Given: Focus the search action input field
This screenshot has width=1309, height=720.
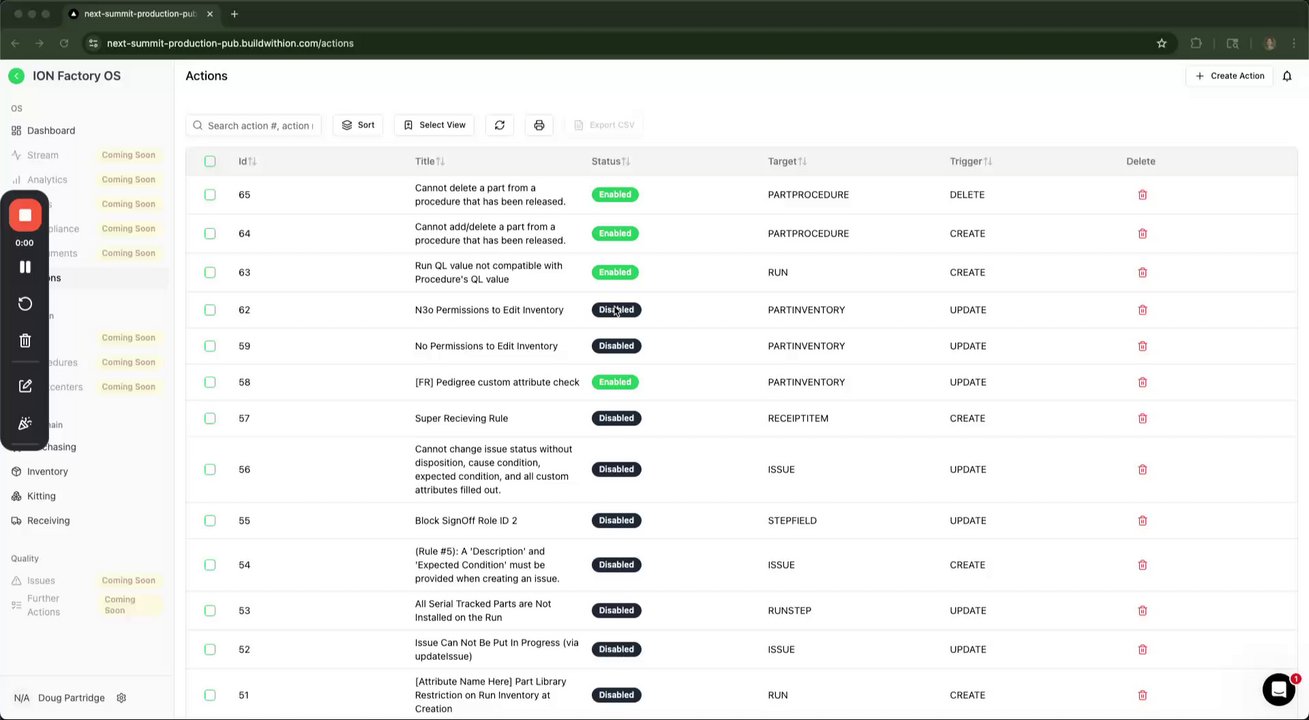Looking at the screenshot, I should (254, 125).
